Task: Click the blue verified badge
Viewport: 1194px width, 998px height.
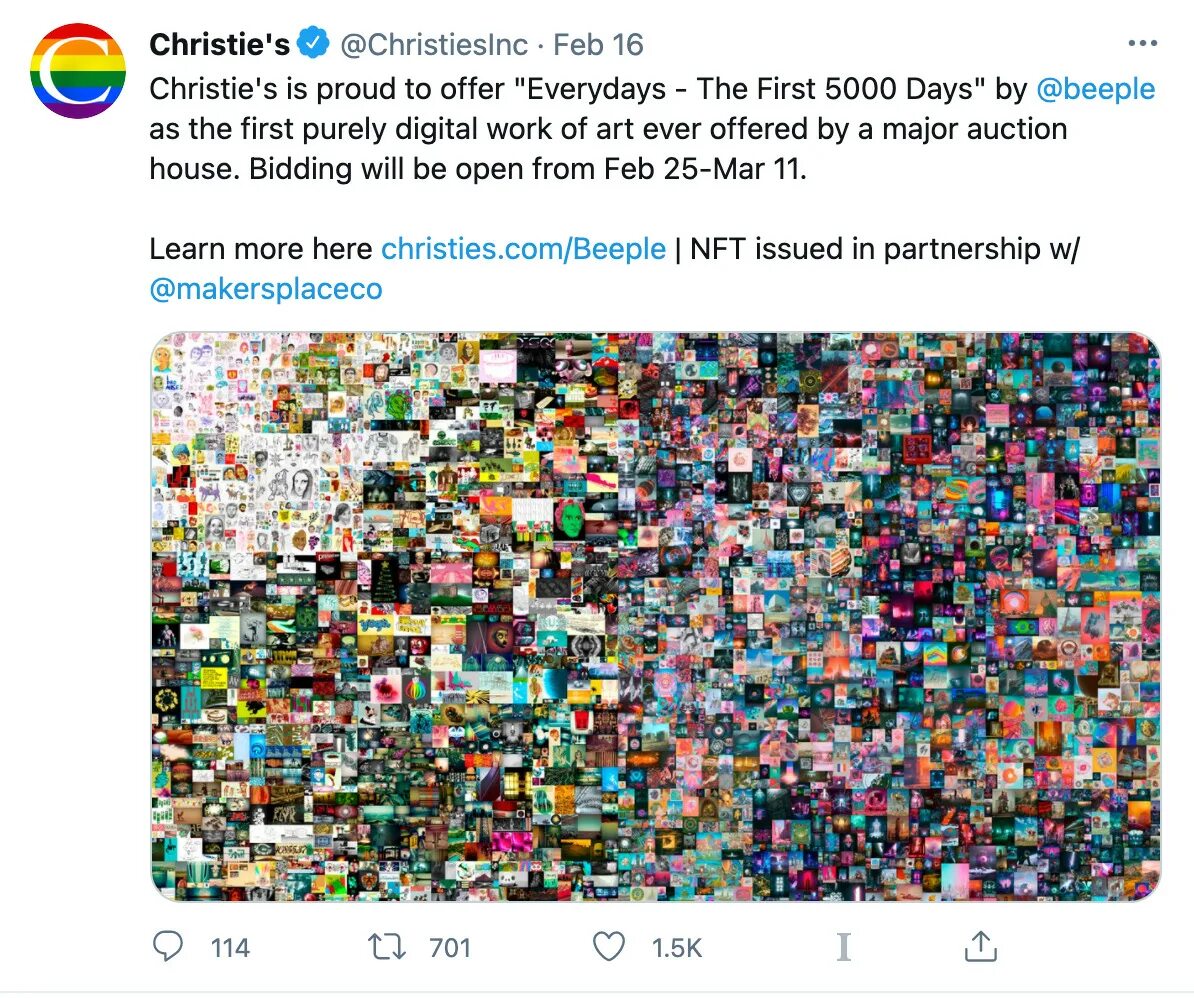Action: (313, 43)
